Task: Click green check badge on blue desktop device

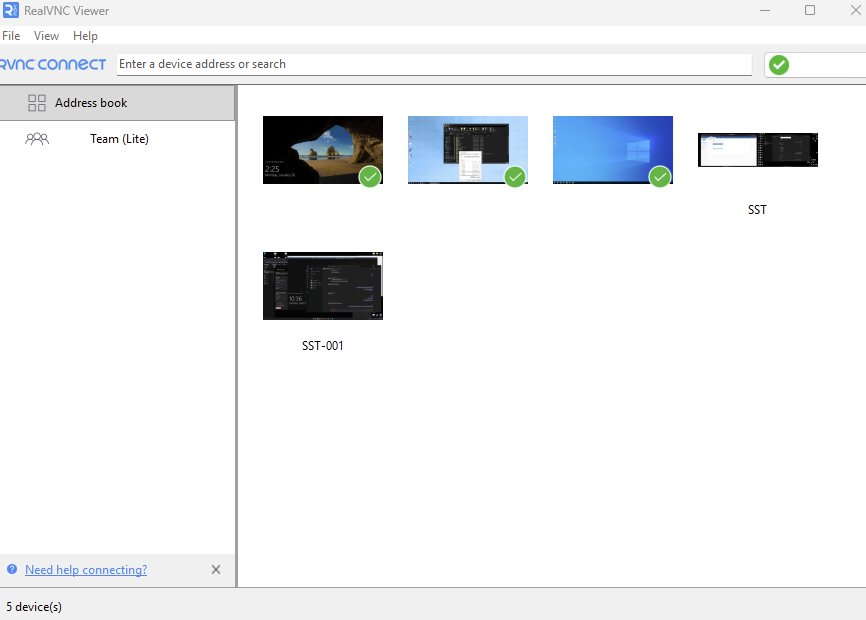Action: [660, 177]
